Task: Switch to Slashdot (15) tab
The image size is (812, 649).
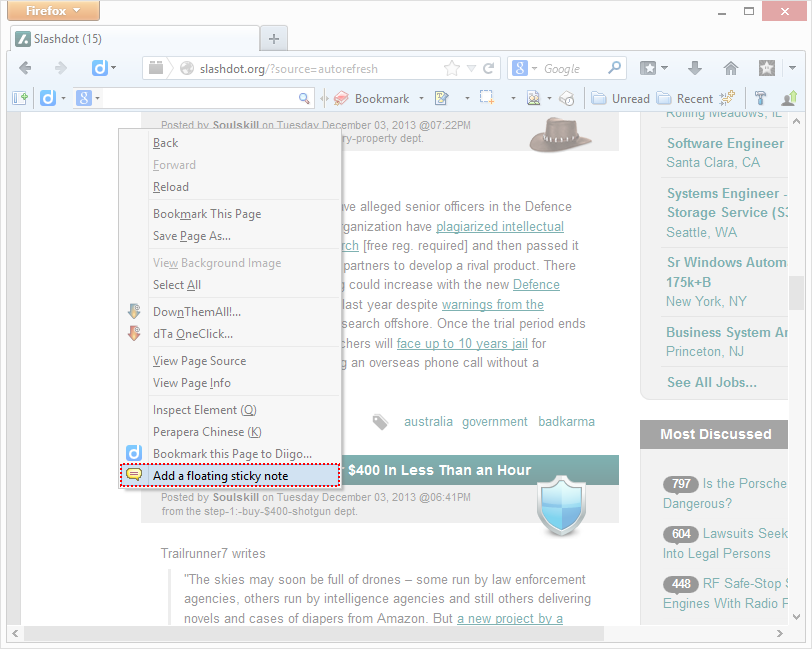Action: (x=135, y=39)
